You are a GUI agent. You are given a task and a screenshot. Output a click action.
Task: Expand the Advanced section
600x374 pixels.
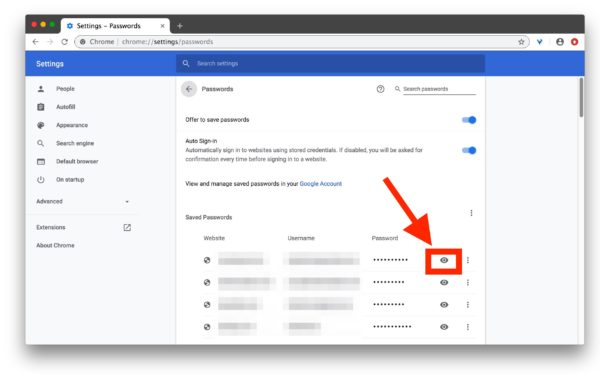coord(83,201)
